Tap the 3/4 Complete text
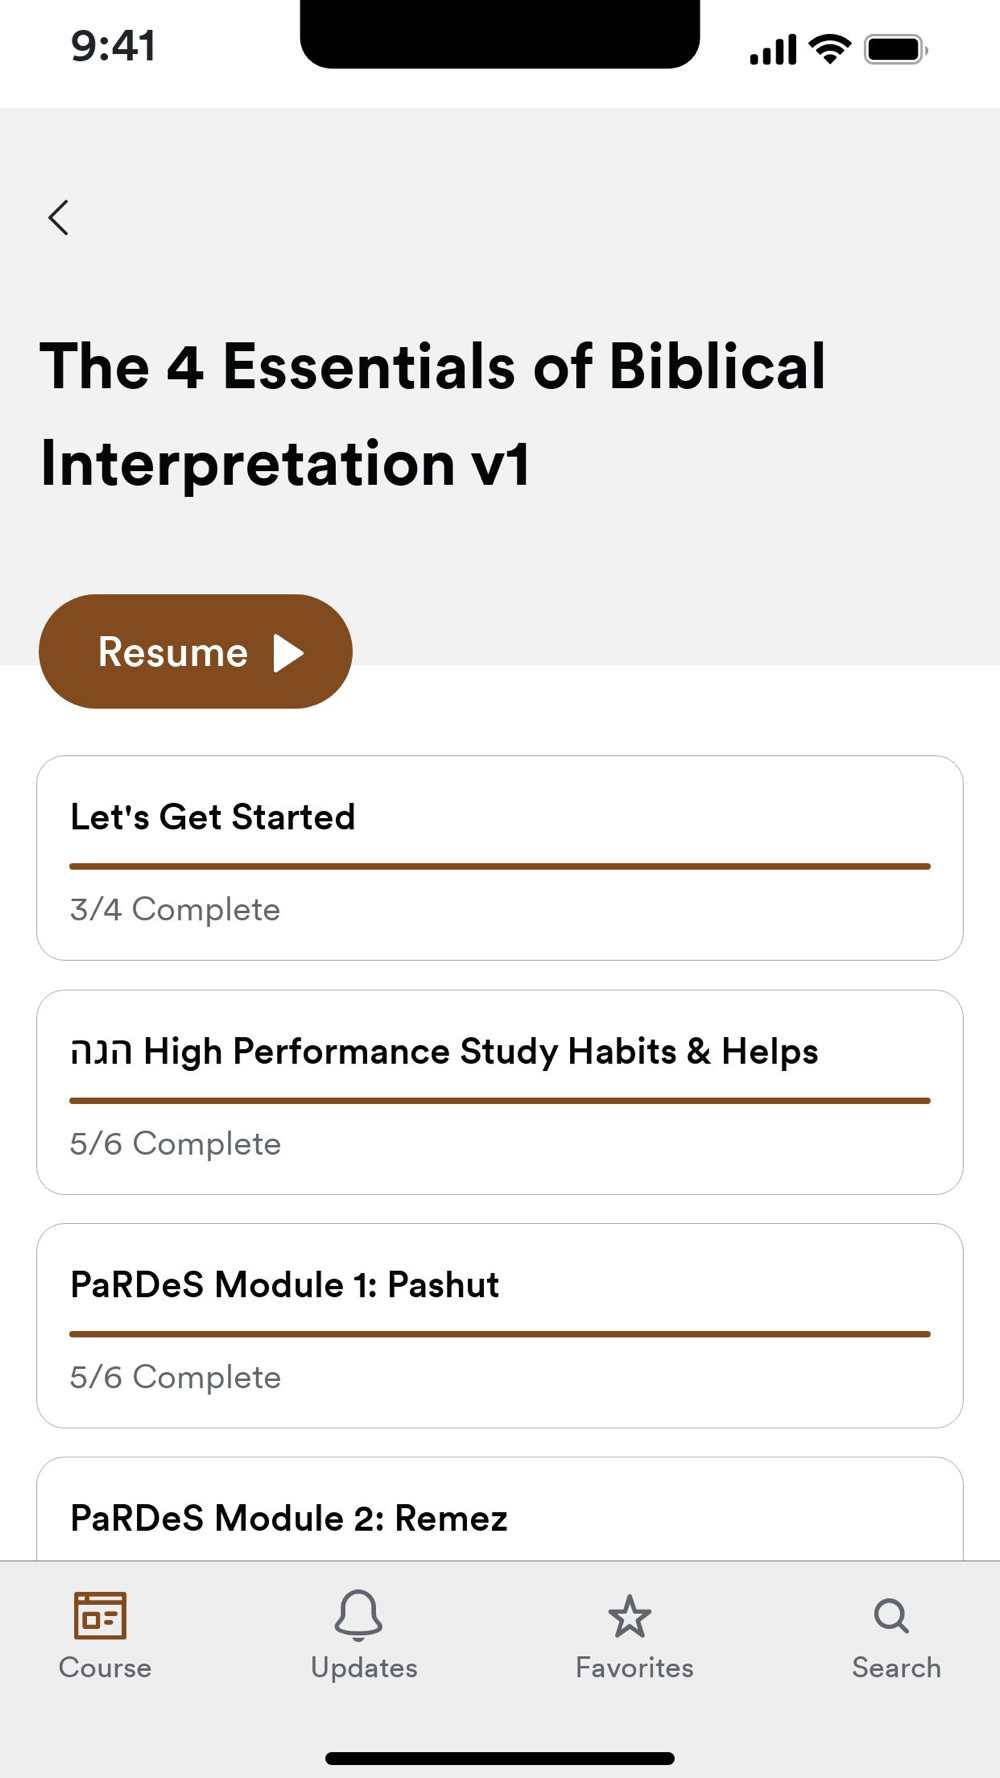Screen dimensions: 1000x1778 pos(175,909)
